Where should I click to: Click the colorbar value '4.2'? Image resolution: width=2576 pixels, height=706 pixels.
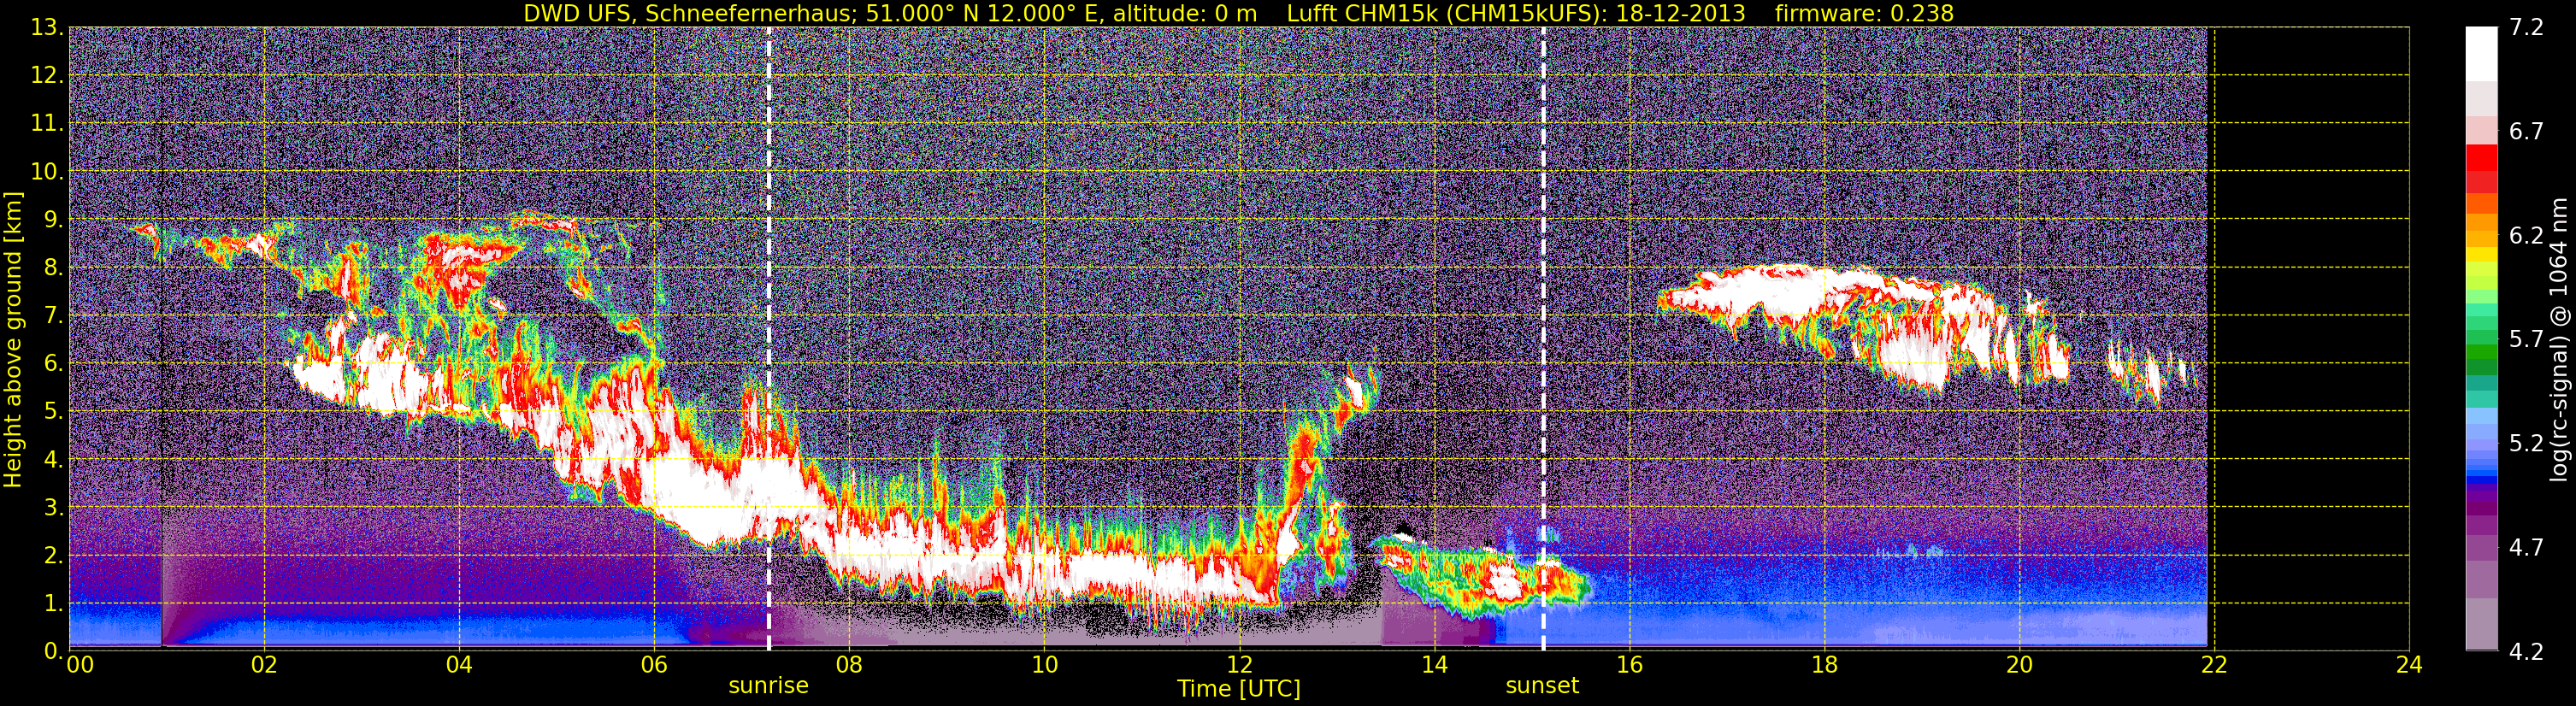coord(2526,651)
